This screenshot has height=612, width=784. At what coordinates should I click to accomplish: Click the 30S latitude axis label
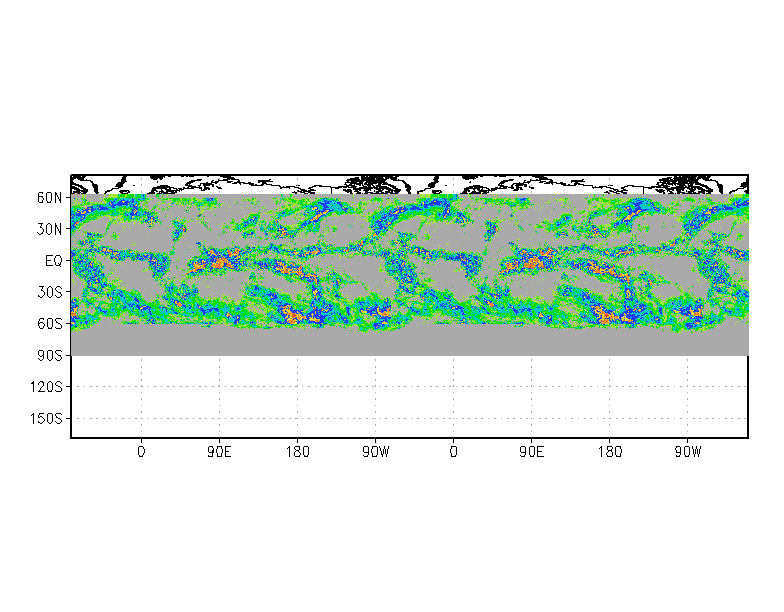tap(50, 292)
